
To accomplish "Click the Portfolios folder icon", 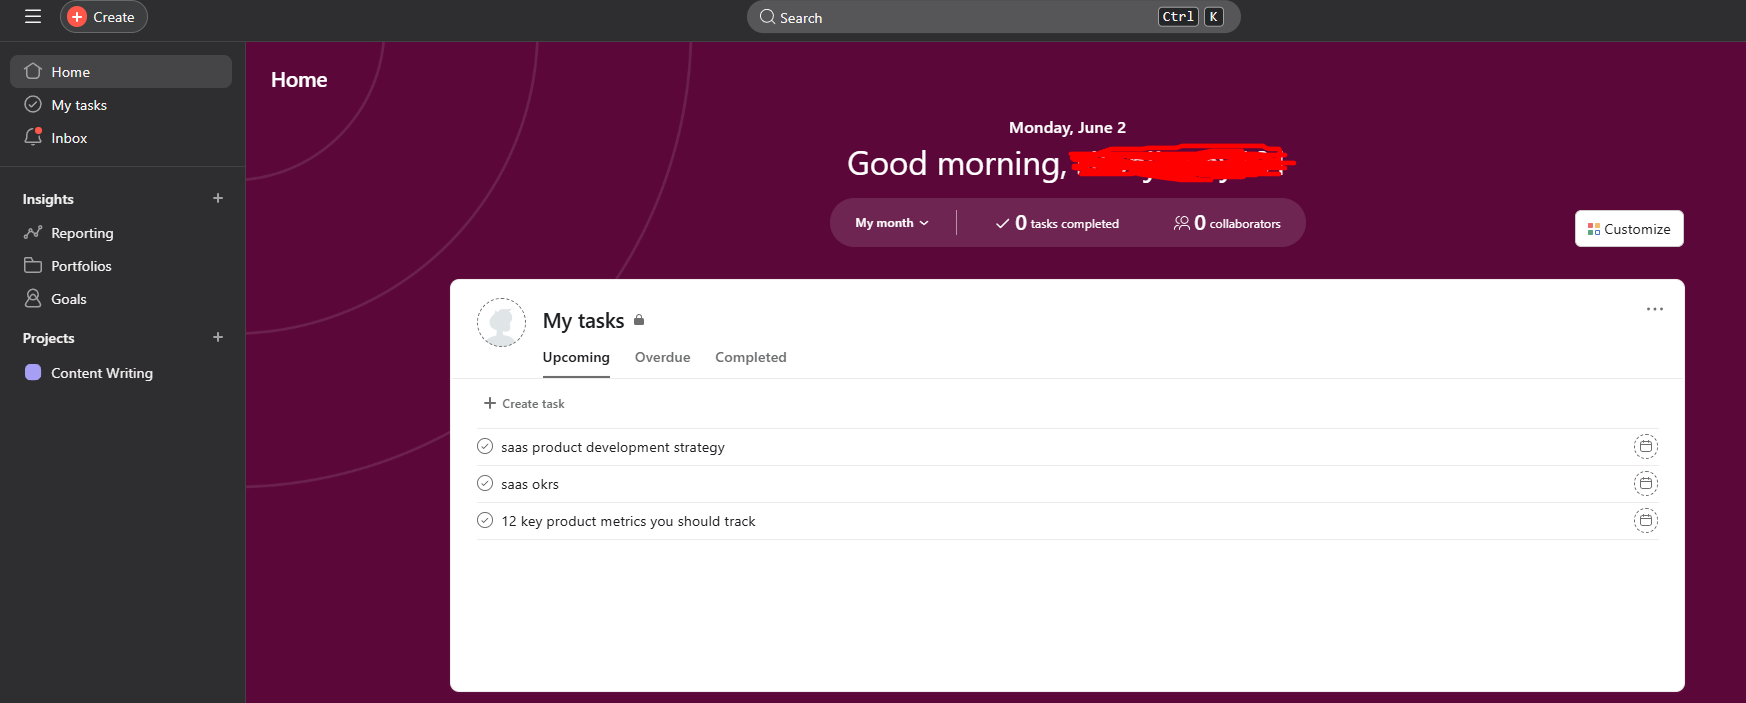I will tap(33, 265).
